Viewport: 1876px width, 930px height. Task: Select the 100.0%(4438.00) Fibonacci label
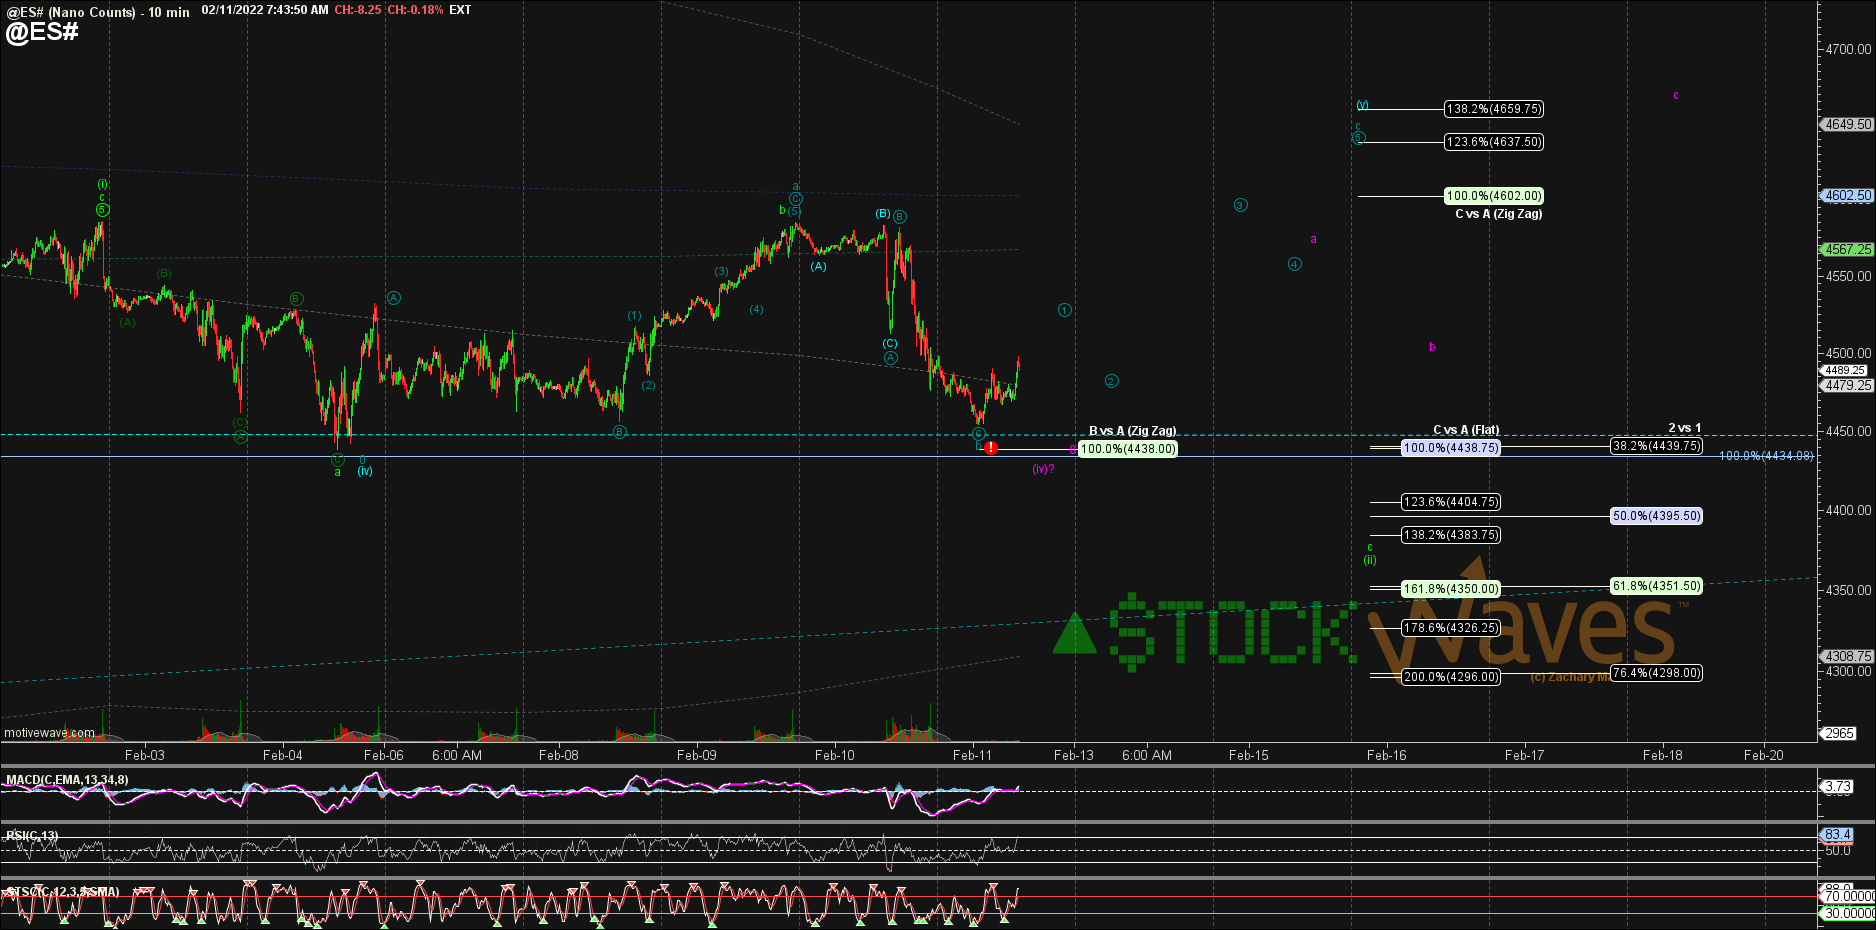click(1128, 449)
